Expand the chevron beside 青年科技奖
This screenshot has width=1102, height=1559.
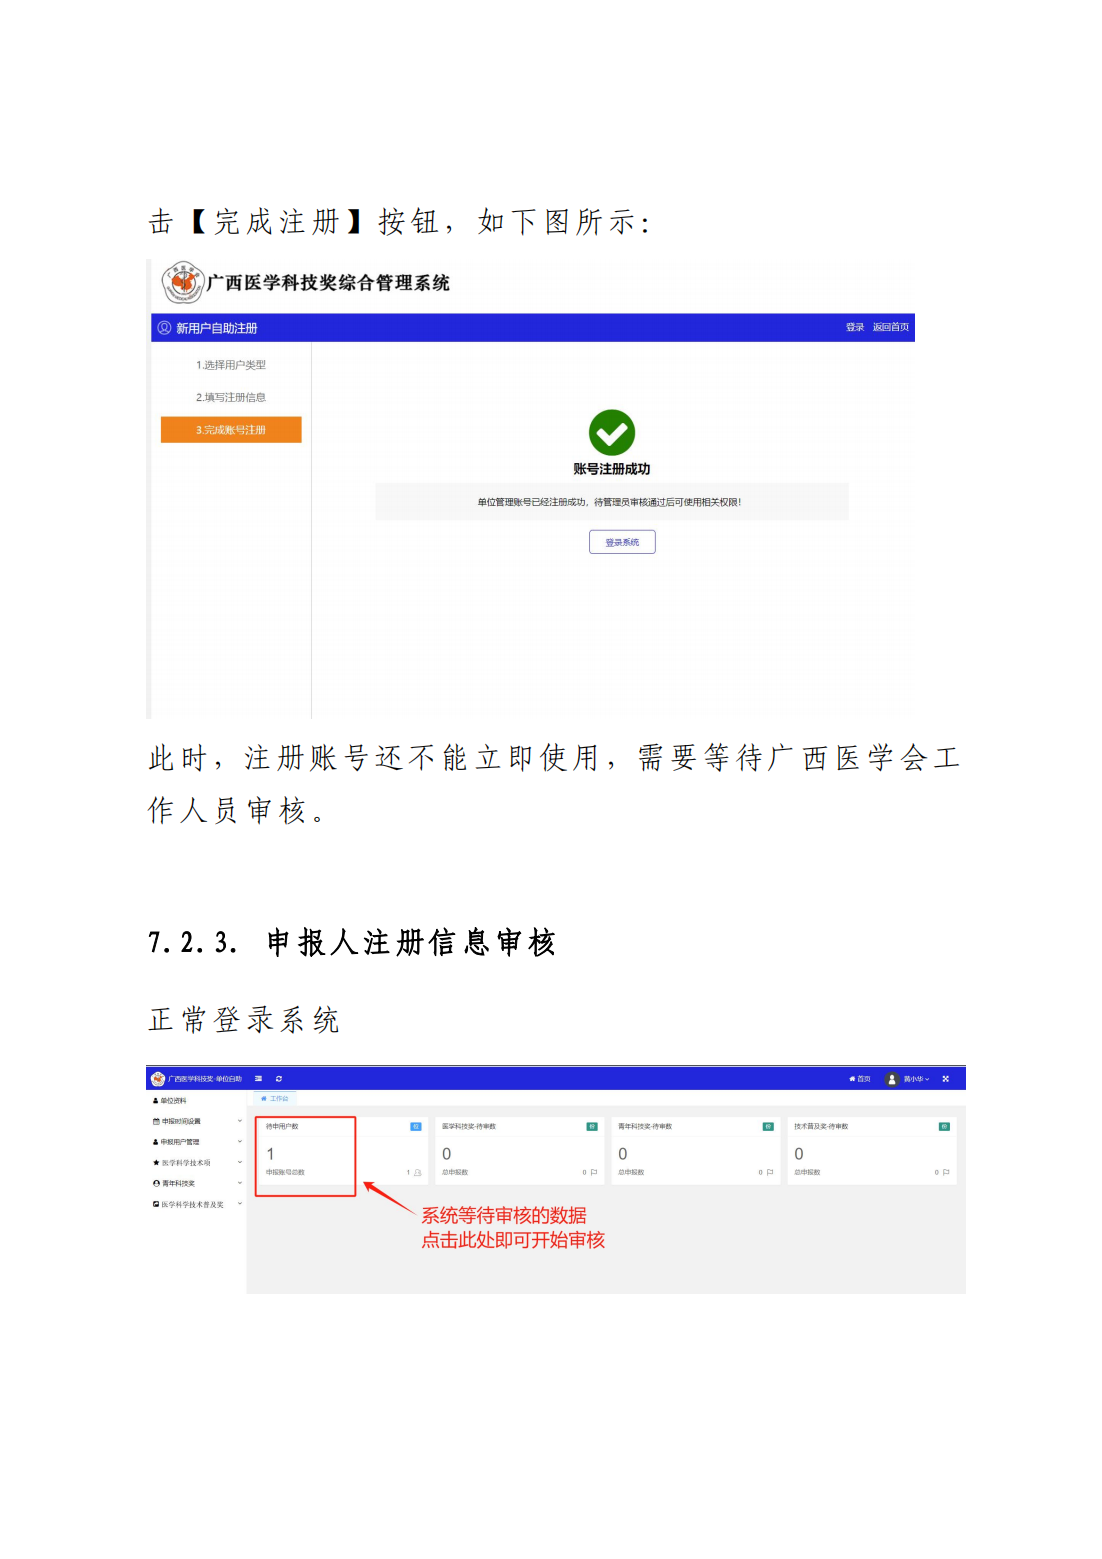click(240, 1183)
